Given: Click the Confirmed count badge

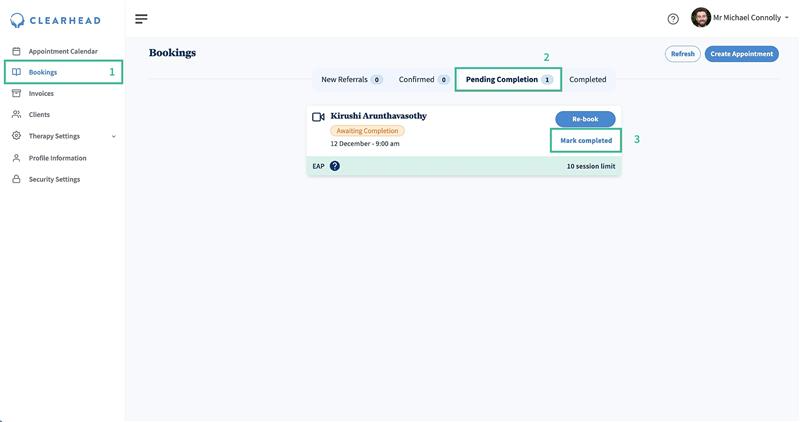Looking at the screenshot, I should coord(443,80).
